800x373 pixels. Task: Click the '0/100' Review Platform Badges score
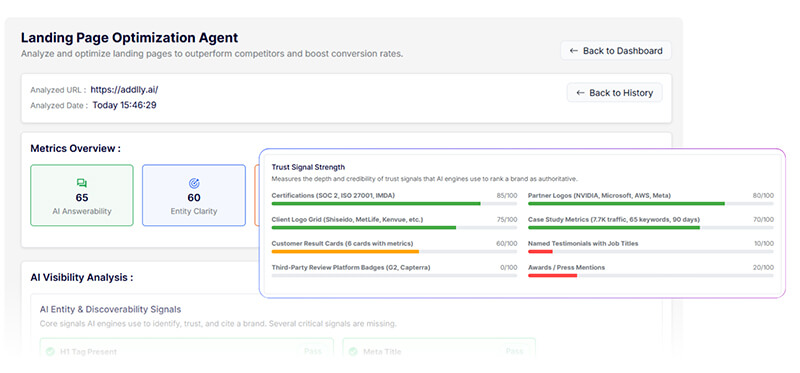(509, 267)
